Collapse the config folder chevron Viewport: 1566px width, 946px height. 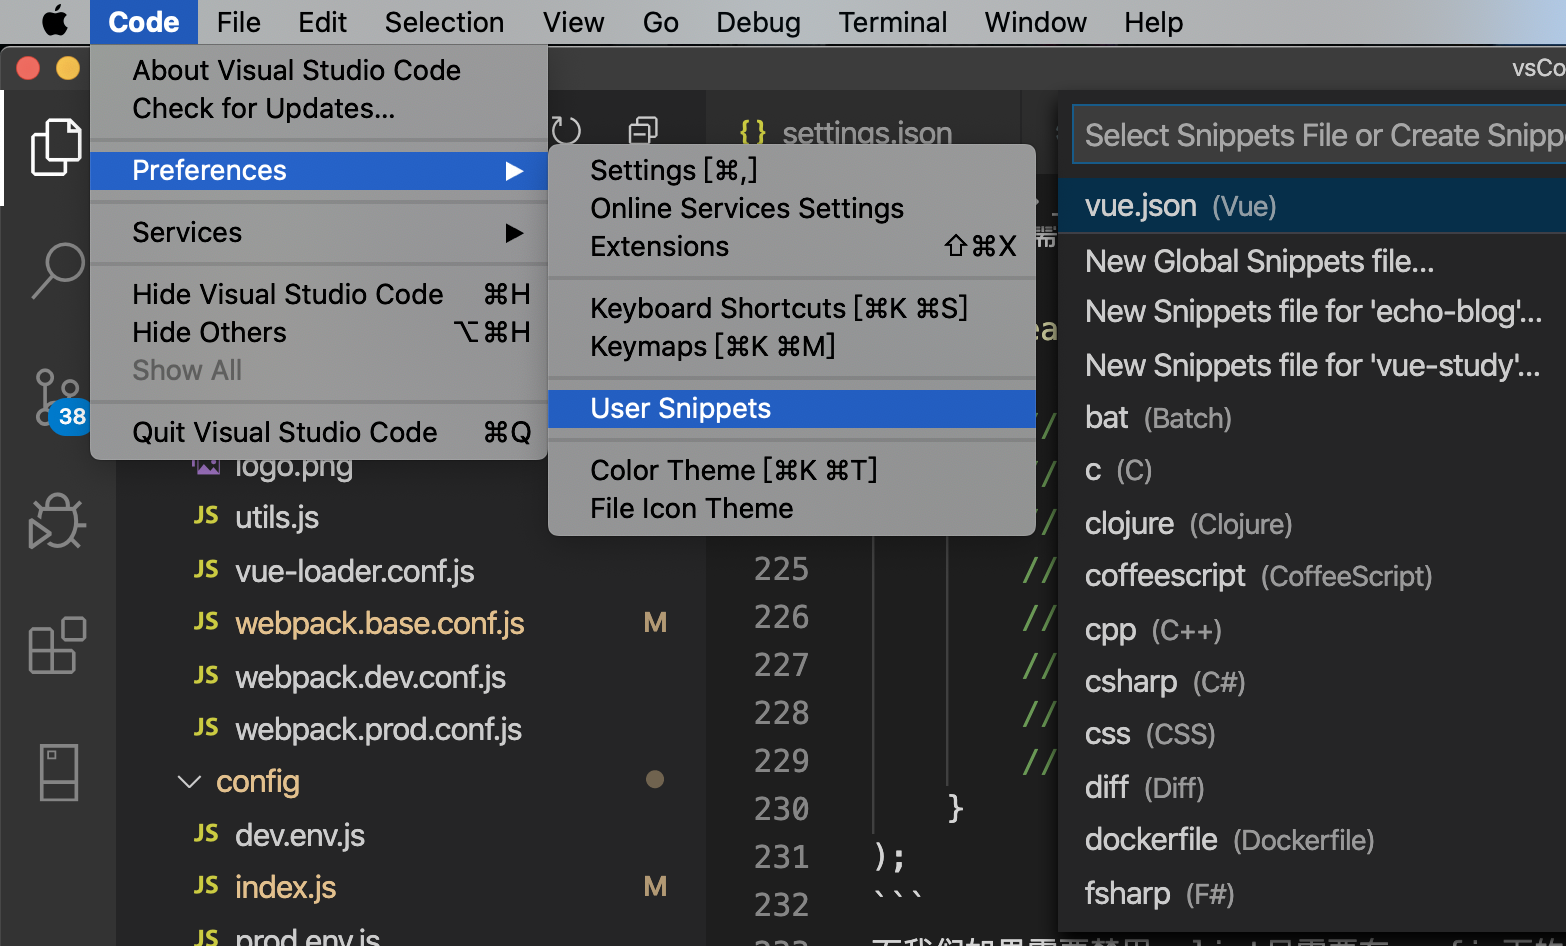[x=189, y=781]
